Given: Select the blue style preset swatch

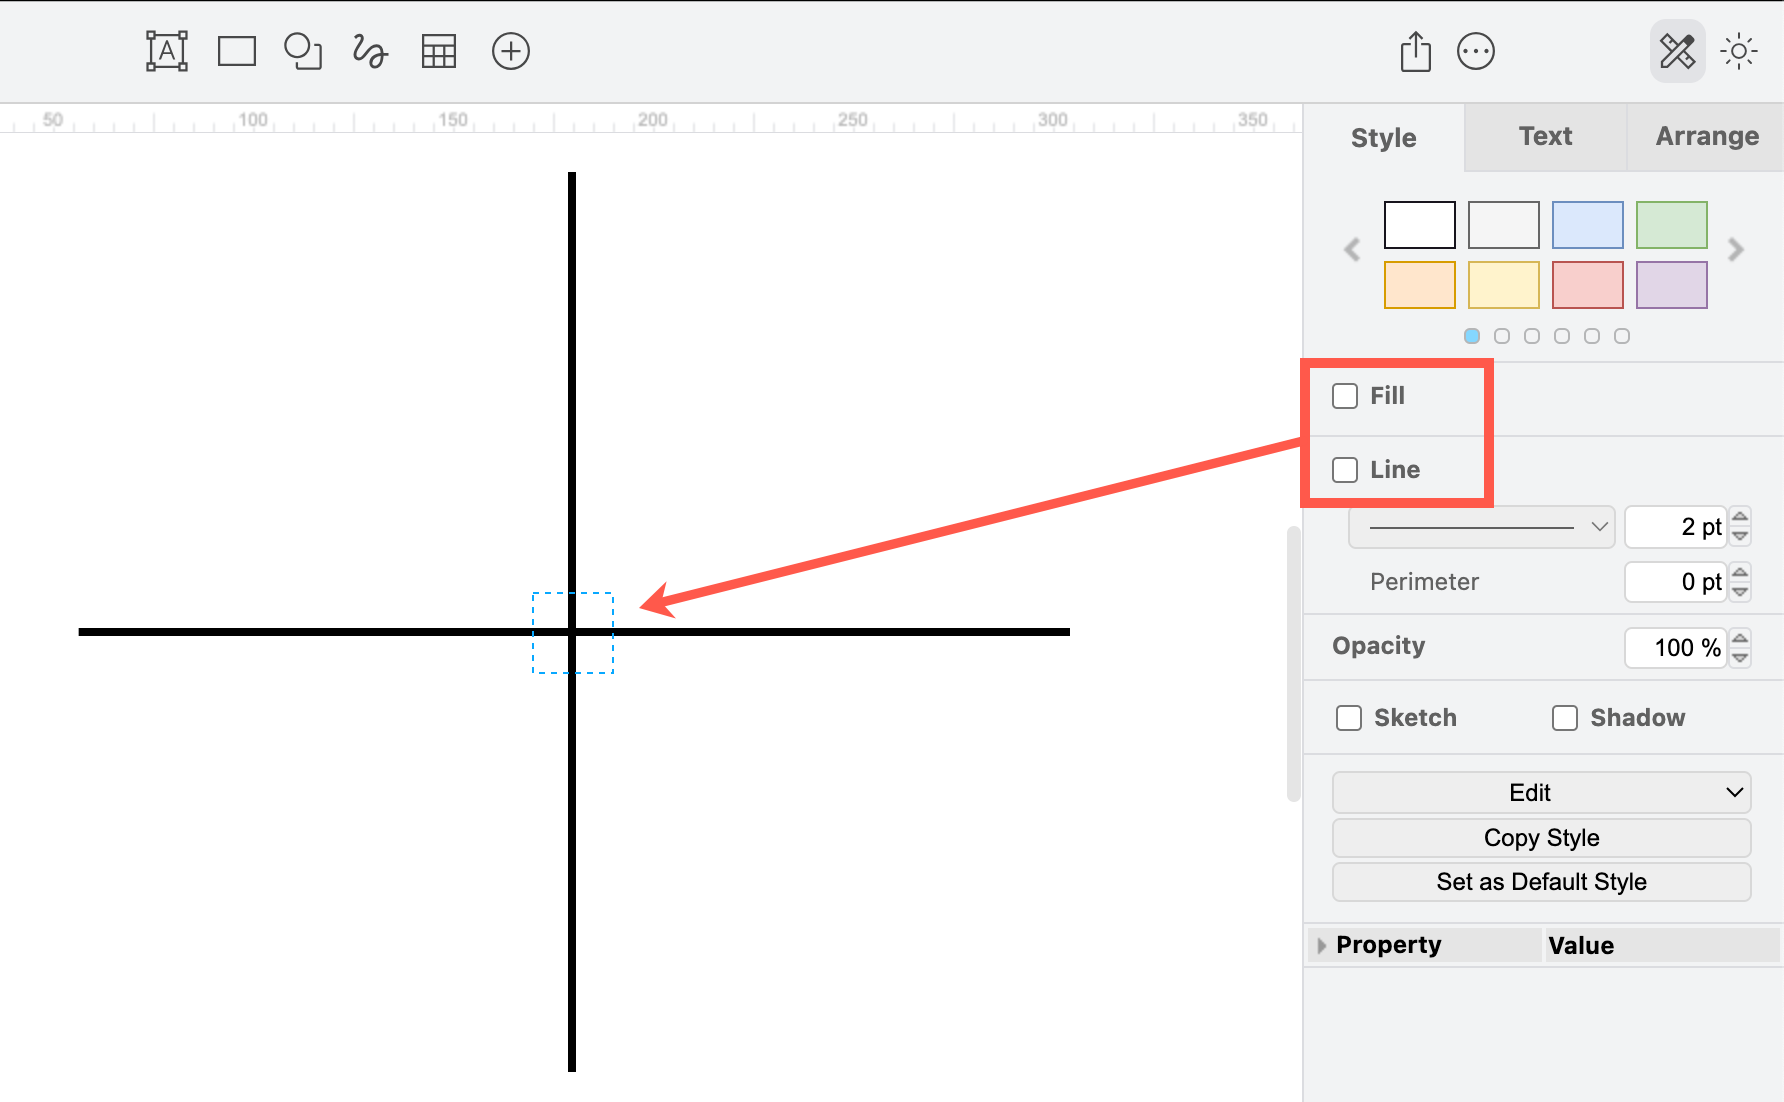Looking at the screenshot, I should (1587, 225).
